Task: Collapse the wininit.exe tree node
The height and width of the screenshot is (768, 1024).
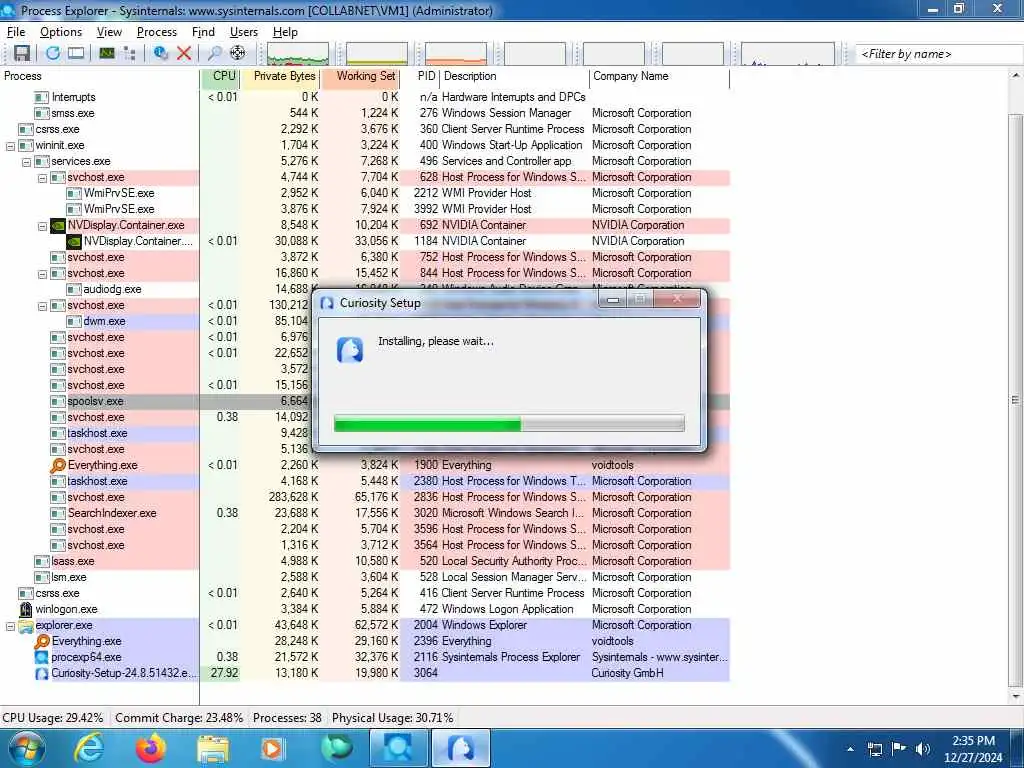Action: pos(10,146)
